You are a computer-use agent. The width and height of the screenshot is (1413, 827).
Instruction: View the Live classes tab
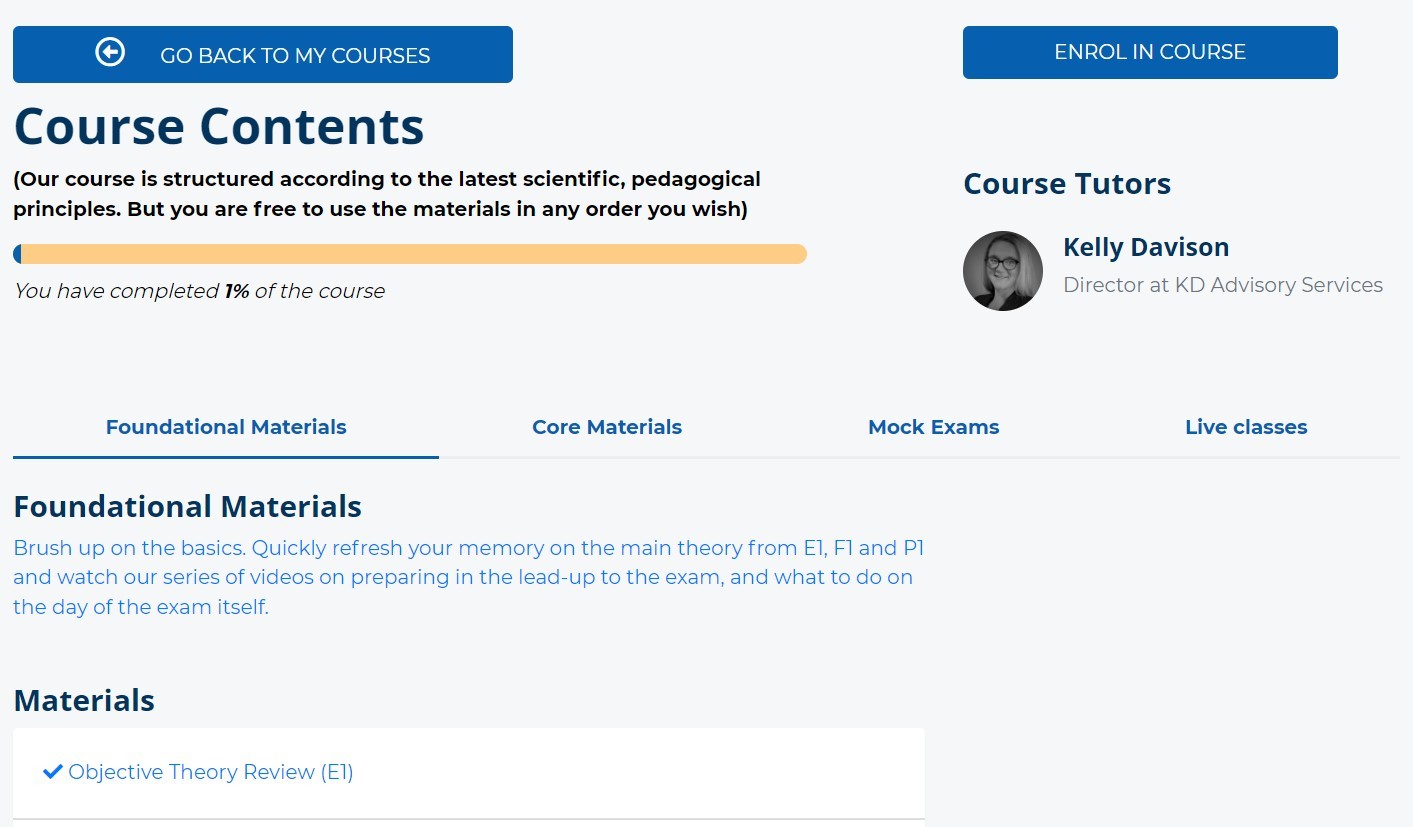coord(1245,427)
